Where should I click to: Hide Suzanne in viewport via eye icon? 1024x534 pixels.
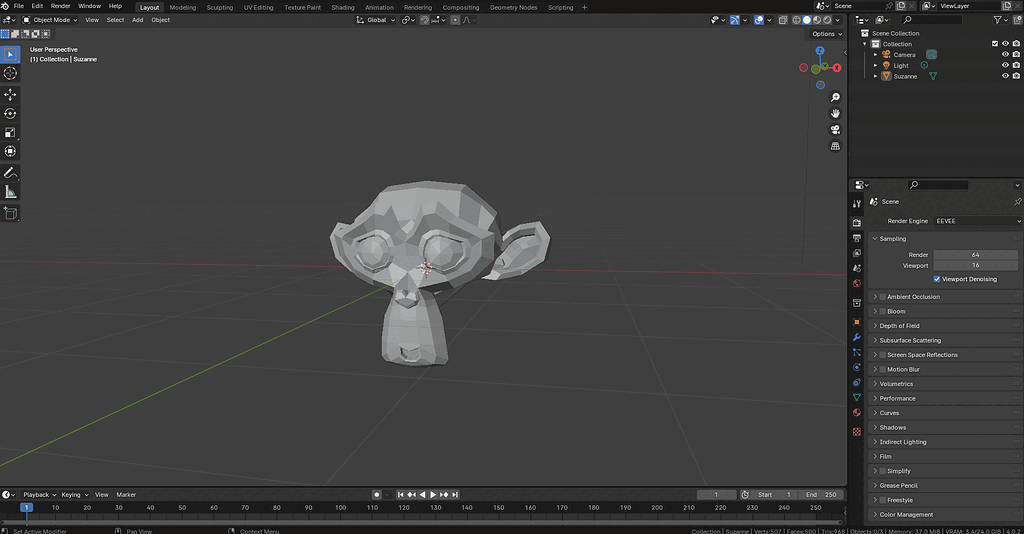tap(1005, 76)
